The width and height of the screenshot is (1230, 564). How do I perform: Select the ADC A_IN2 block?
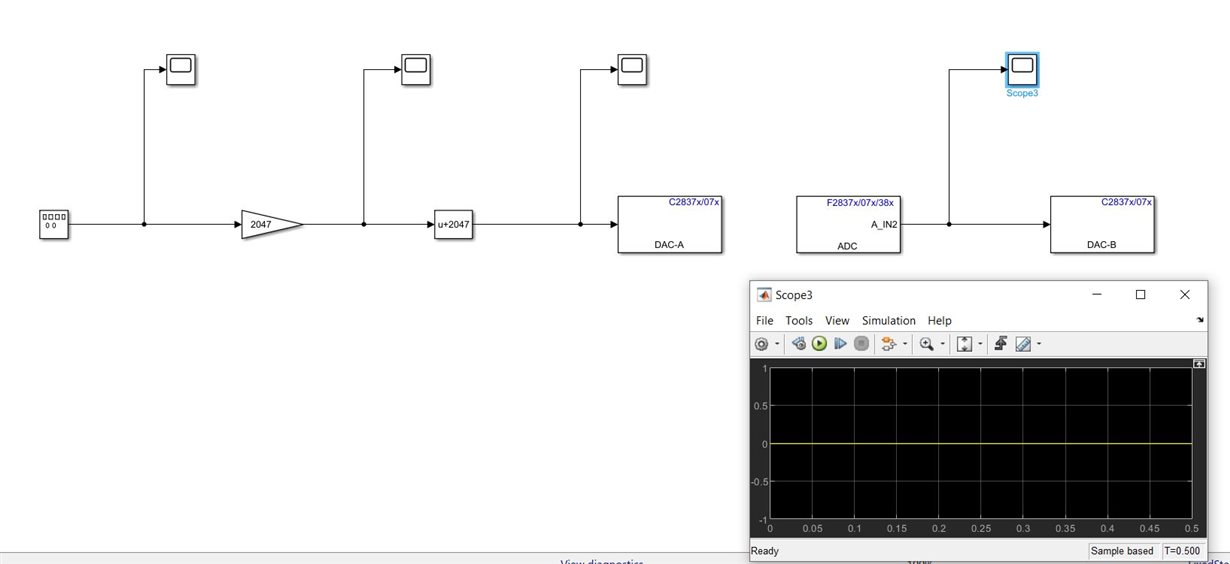click(848, 224)
